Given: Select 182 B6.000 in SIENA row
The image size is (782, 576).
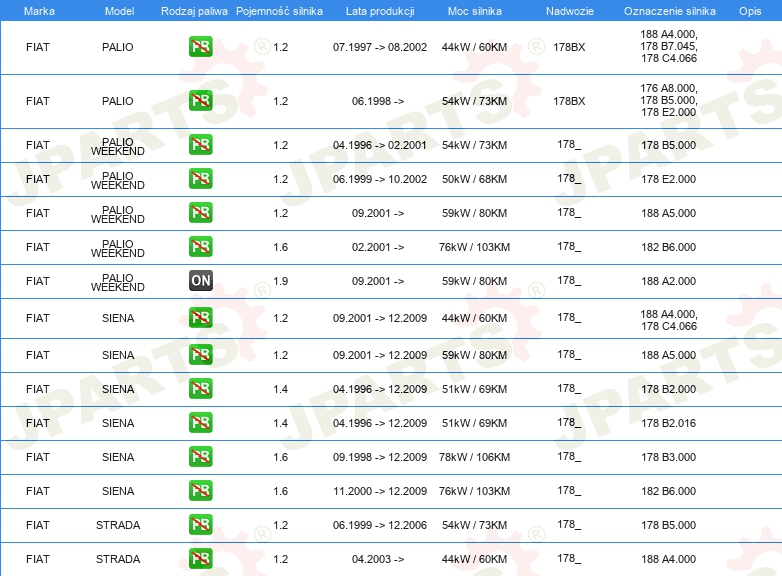Looking at the screenshot, I should coord(668,491).
